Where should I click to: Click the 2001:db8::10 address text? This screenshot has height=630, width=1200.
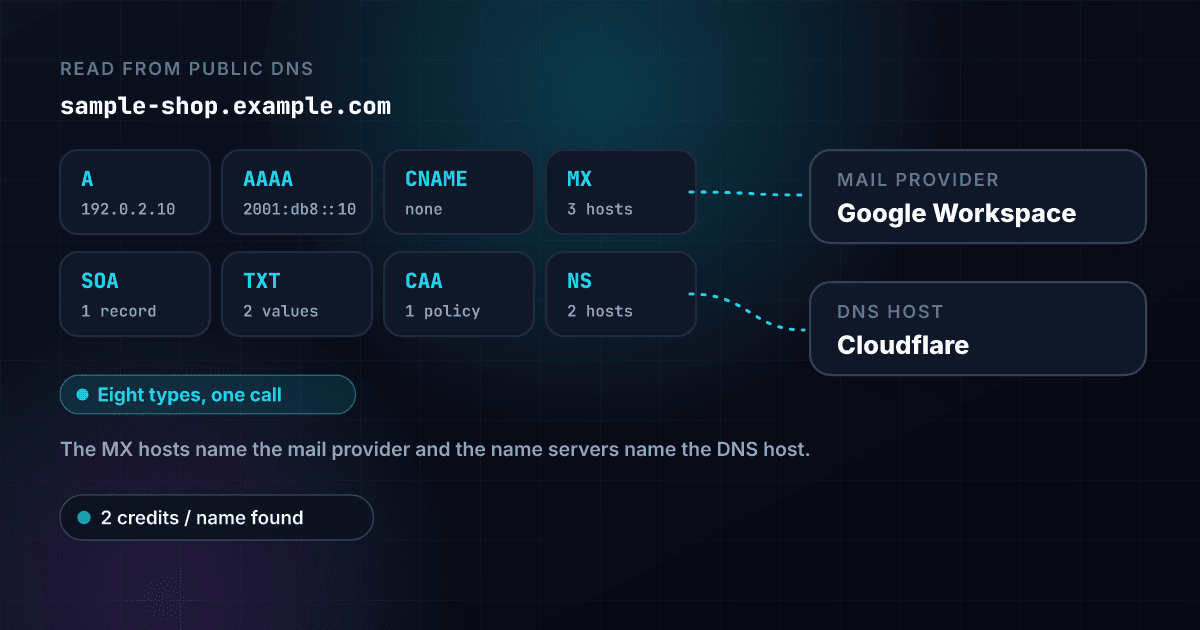point(300,210)
